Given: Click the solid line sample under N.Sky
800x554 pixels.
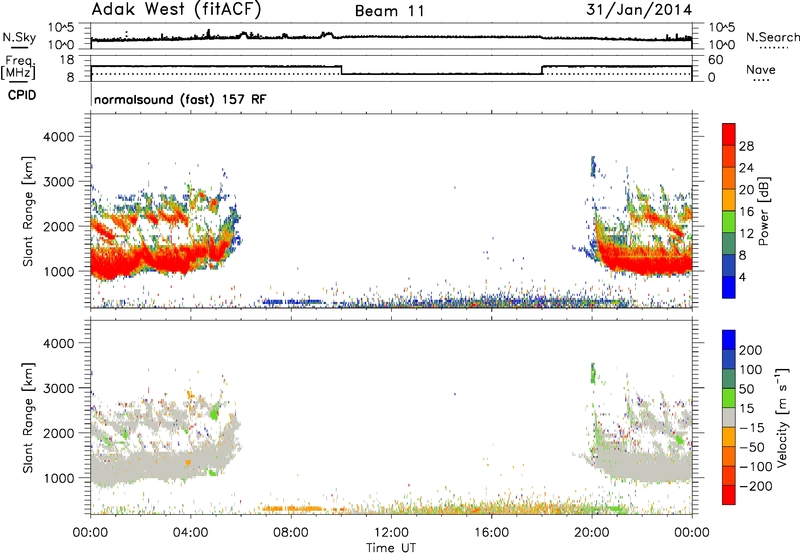Looking at the screenshot, I should click(x=19, y=47).
